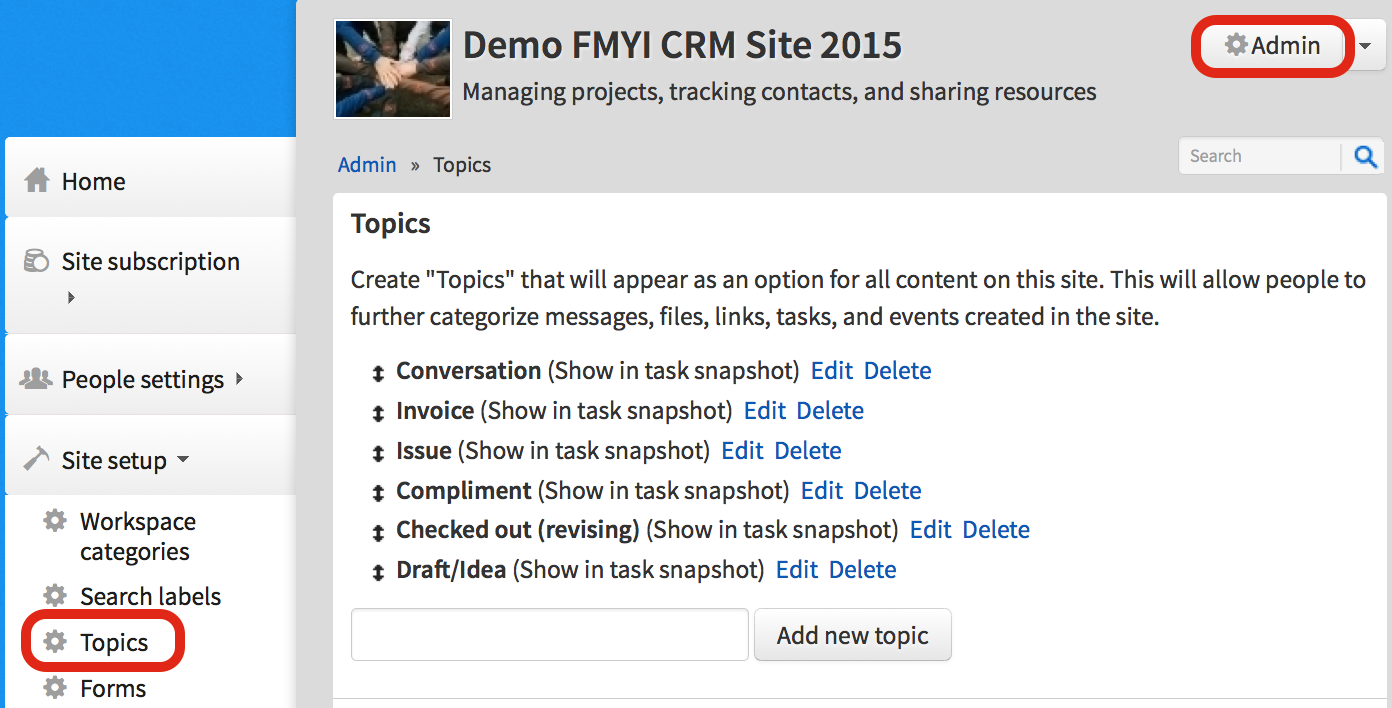The image size is (1392, 708).
Task: Click the Site setup hammer icon
Action: pos(37,459)
